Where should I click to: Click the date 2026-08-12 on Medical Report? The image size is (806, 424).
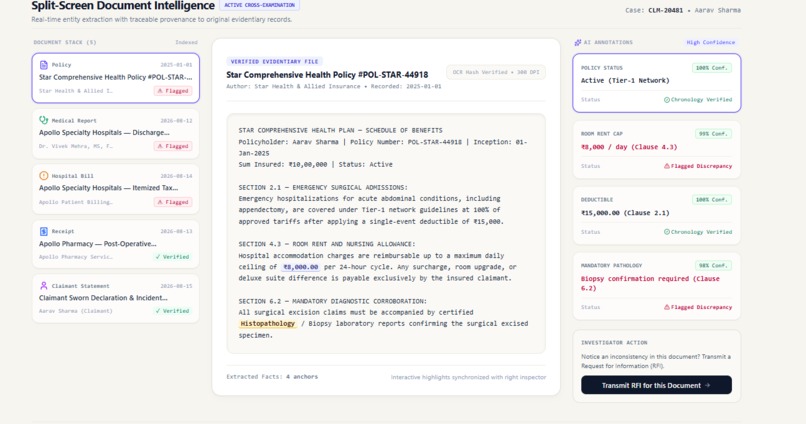[x=176, y=121]
